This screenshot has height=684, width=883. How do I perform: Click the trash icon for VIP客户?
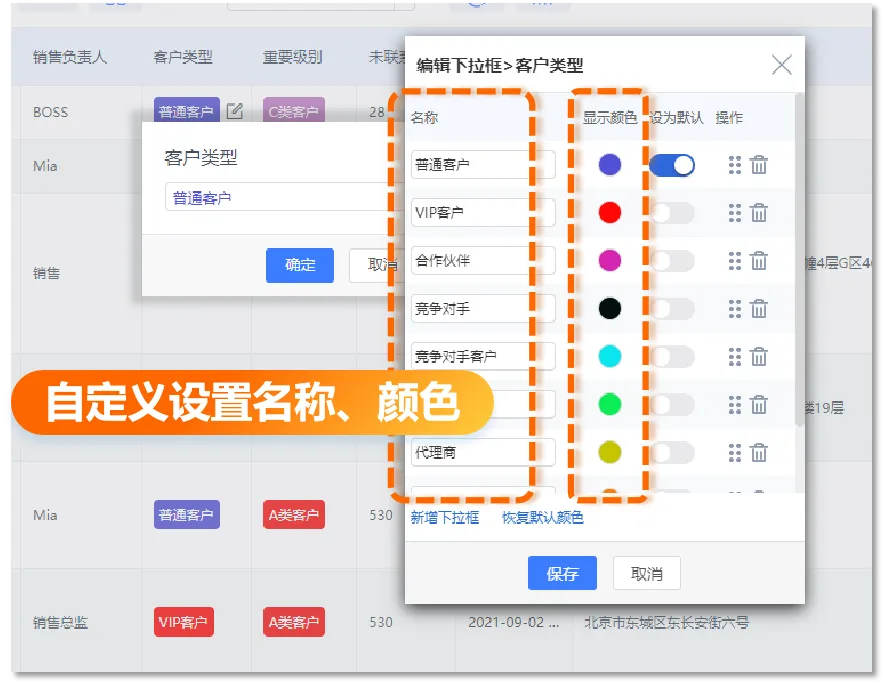[x=759, y=213]
